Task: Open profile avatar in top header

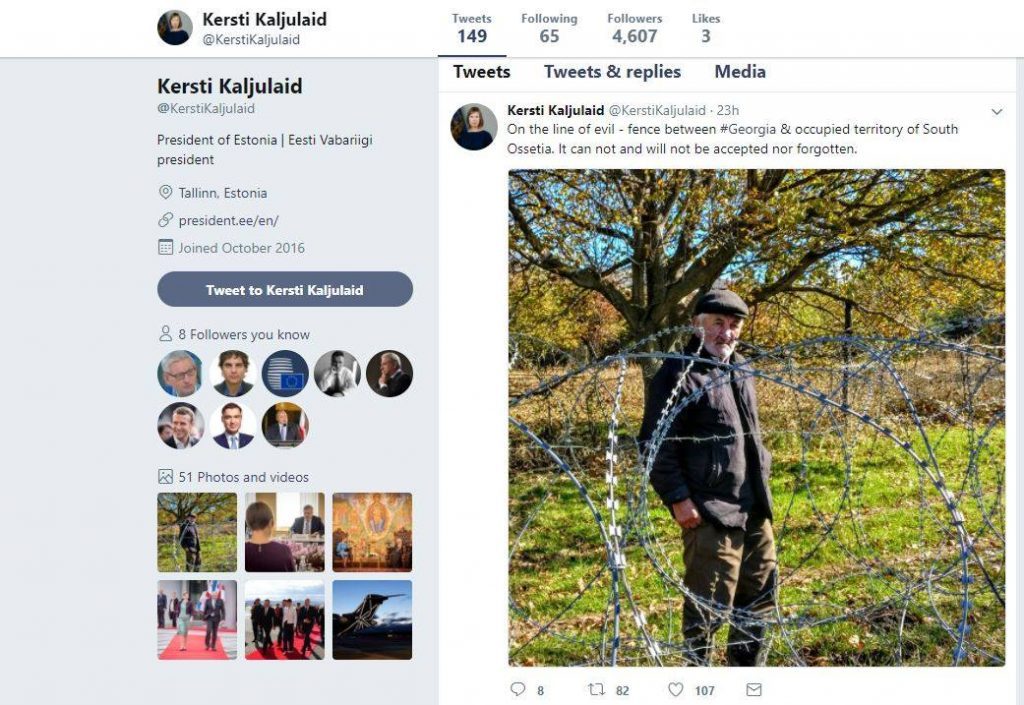Action: pos(174,27)
